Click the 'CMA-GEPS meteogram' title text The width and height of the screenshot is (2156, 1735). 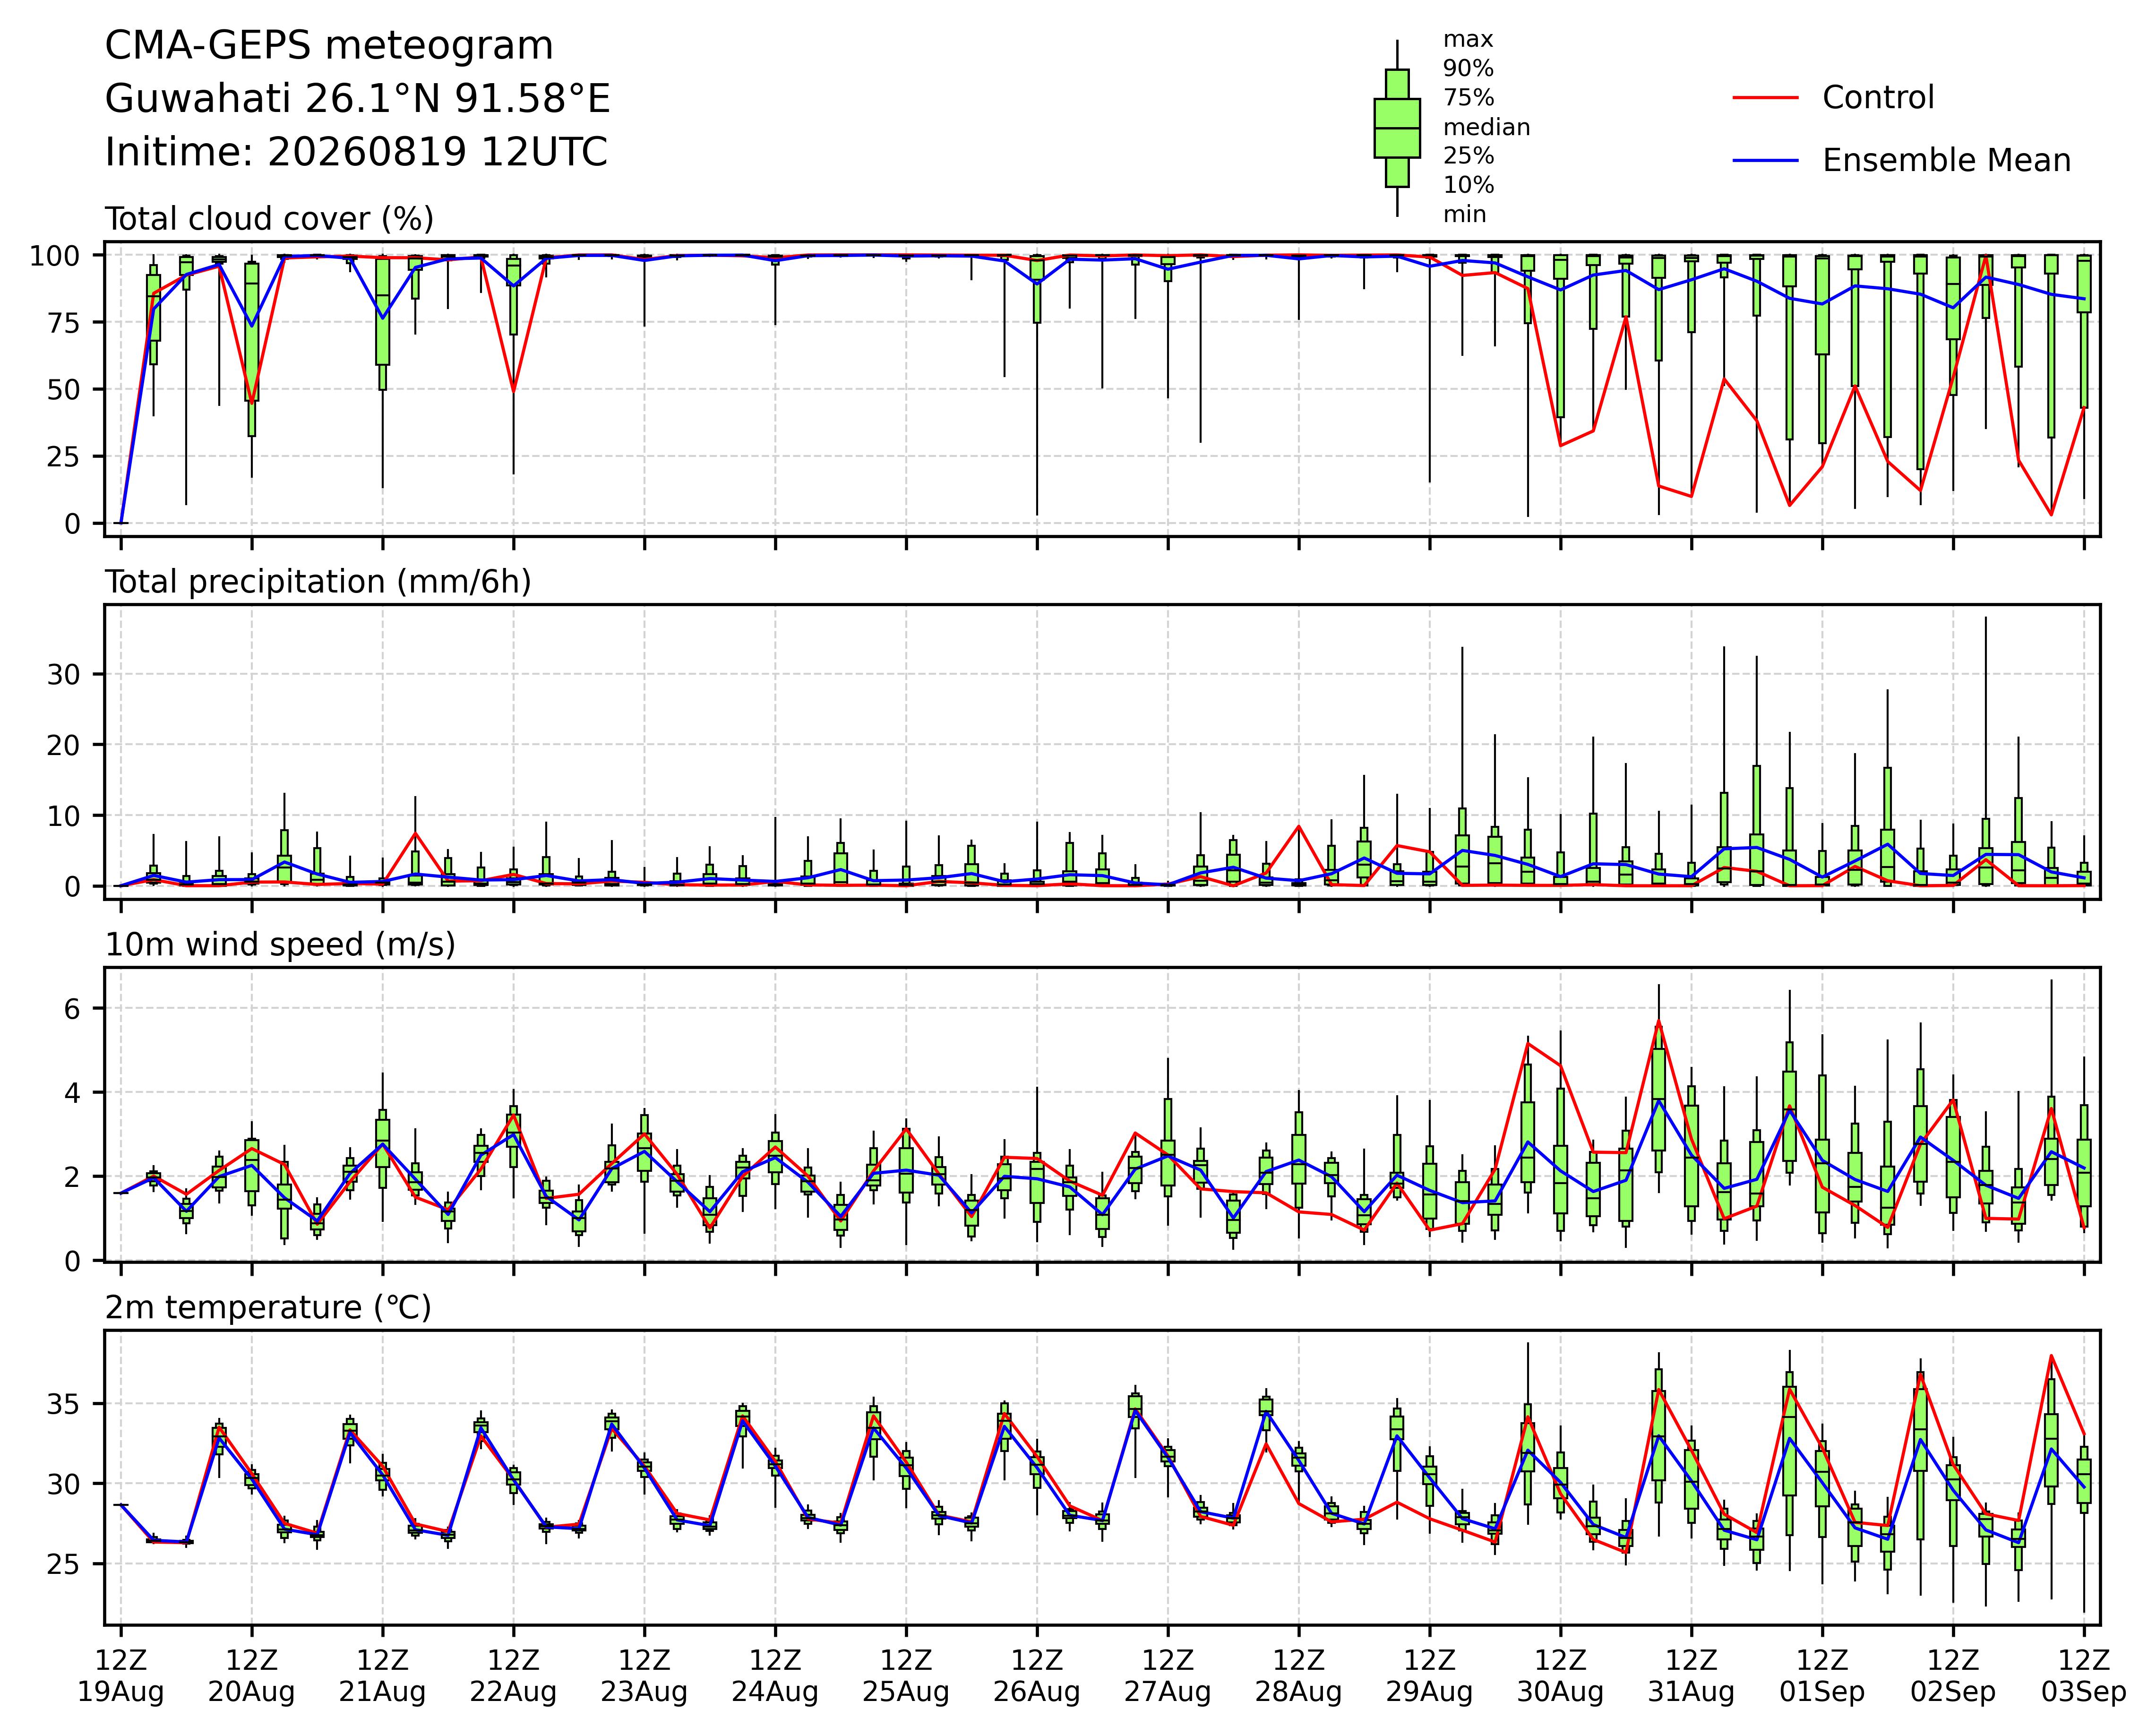[329, 47]
